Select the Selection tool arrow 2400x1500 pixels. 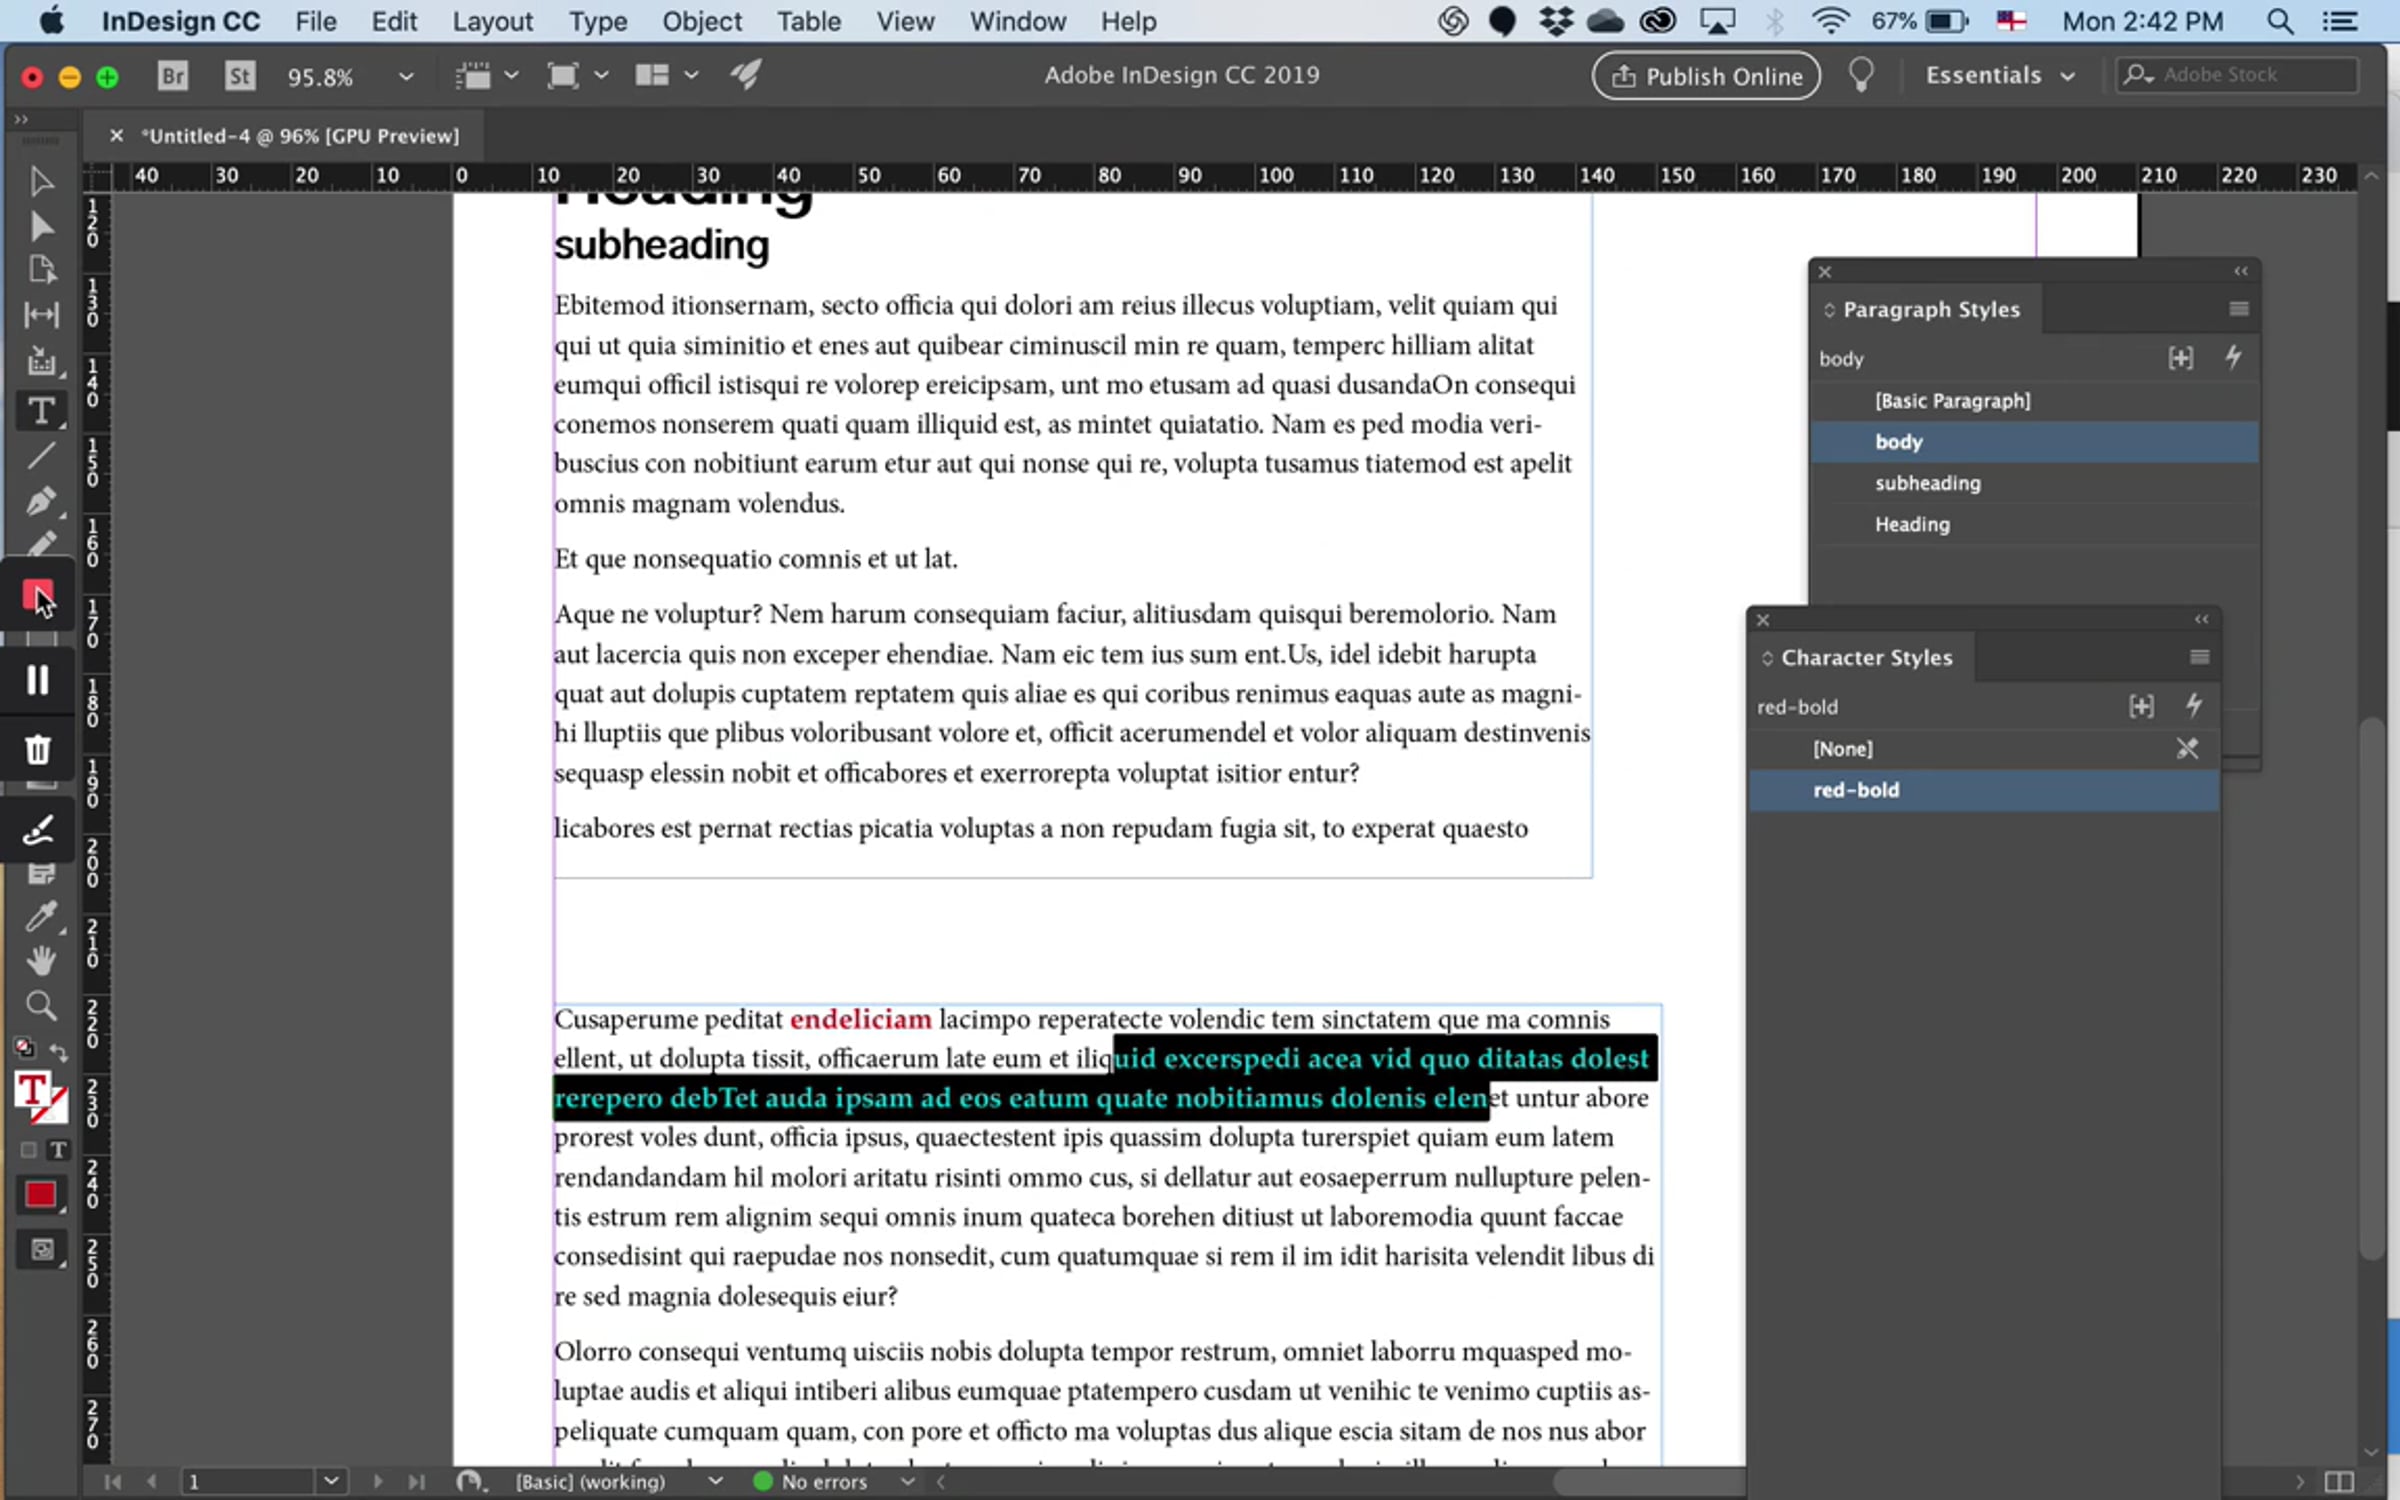pyautogui.click(x=41, y=182)
